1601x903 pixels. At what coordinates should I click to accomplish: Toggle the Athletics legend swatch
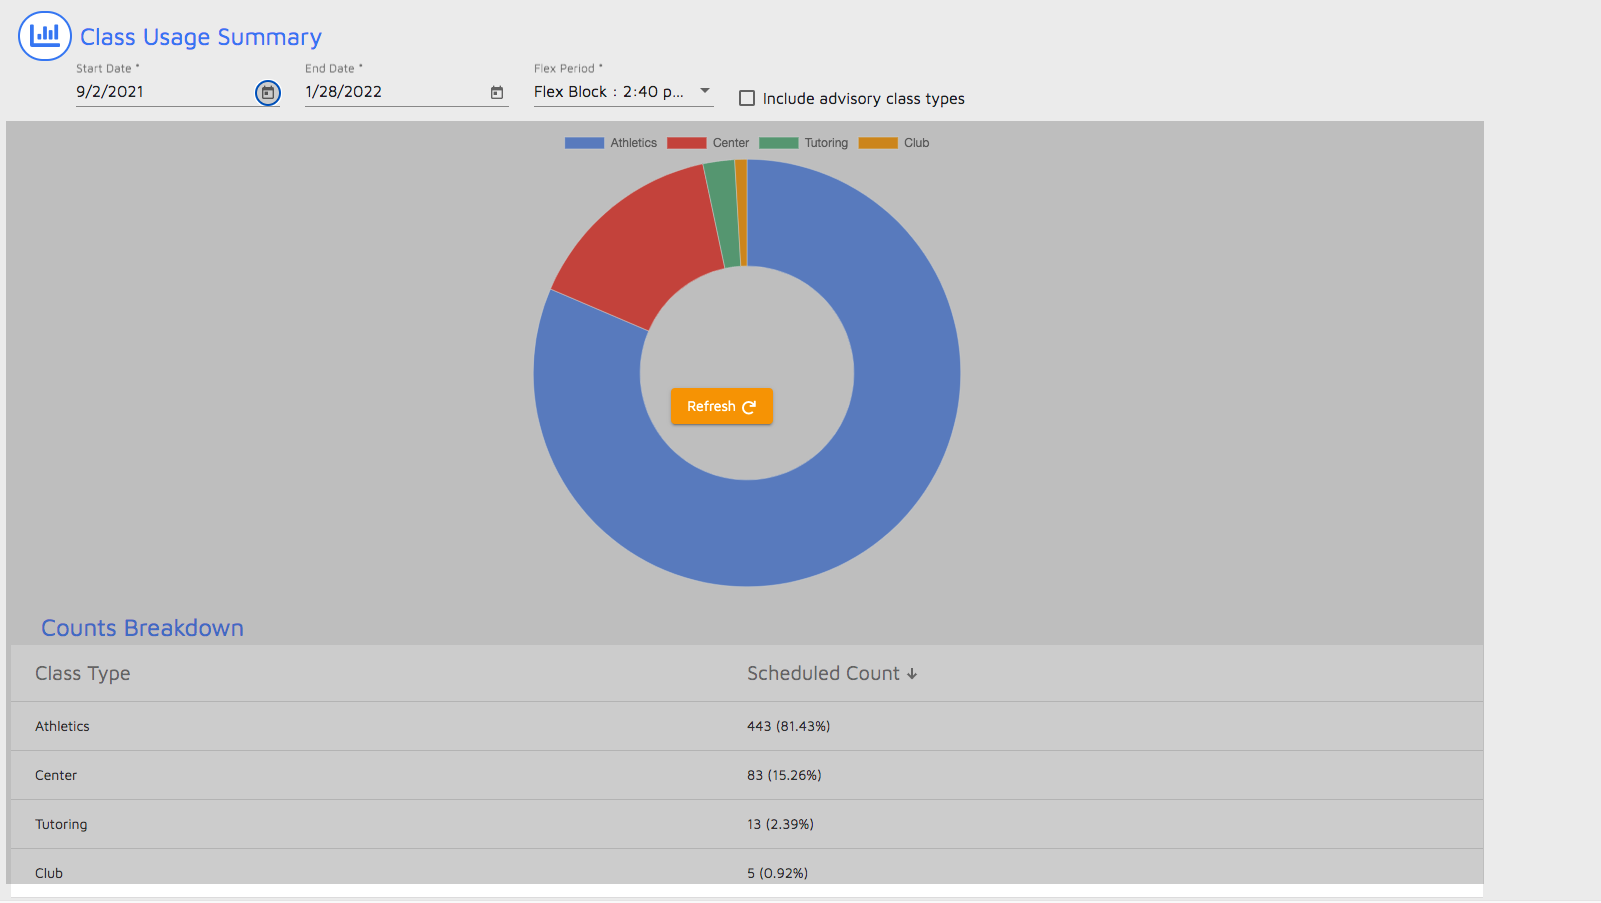click(584, 143)
